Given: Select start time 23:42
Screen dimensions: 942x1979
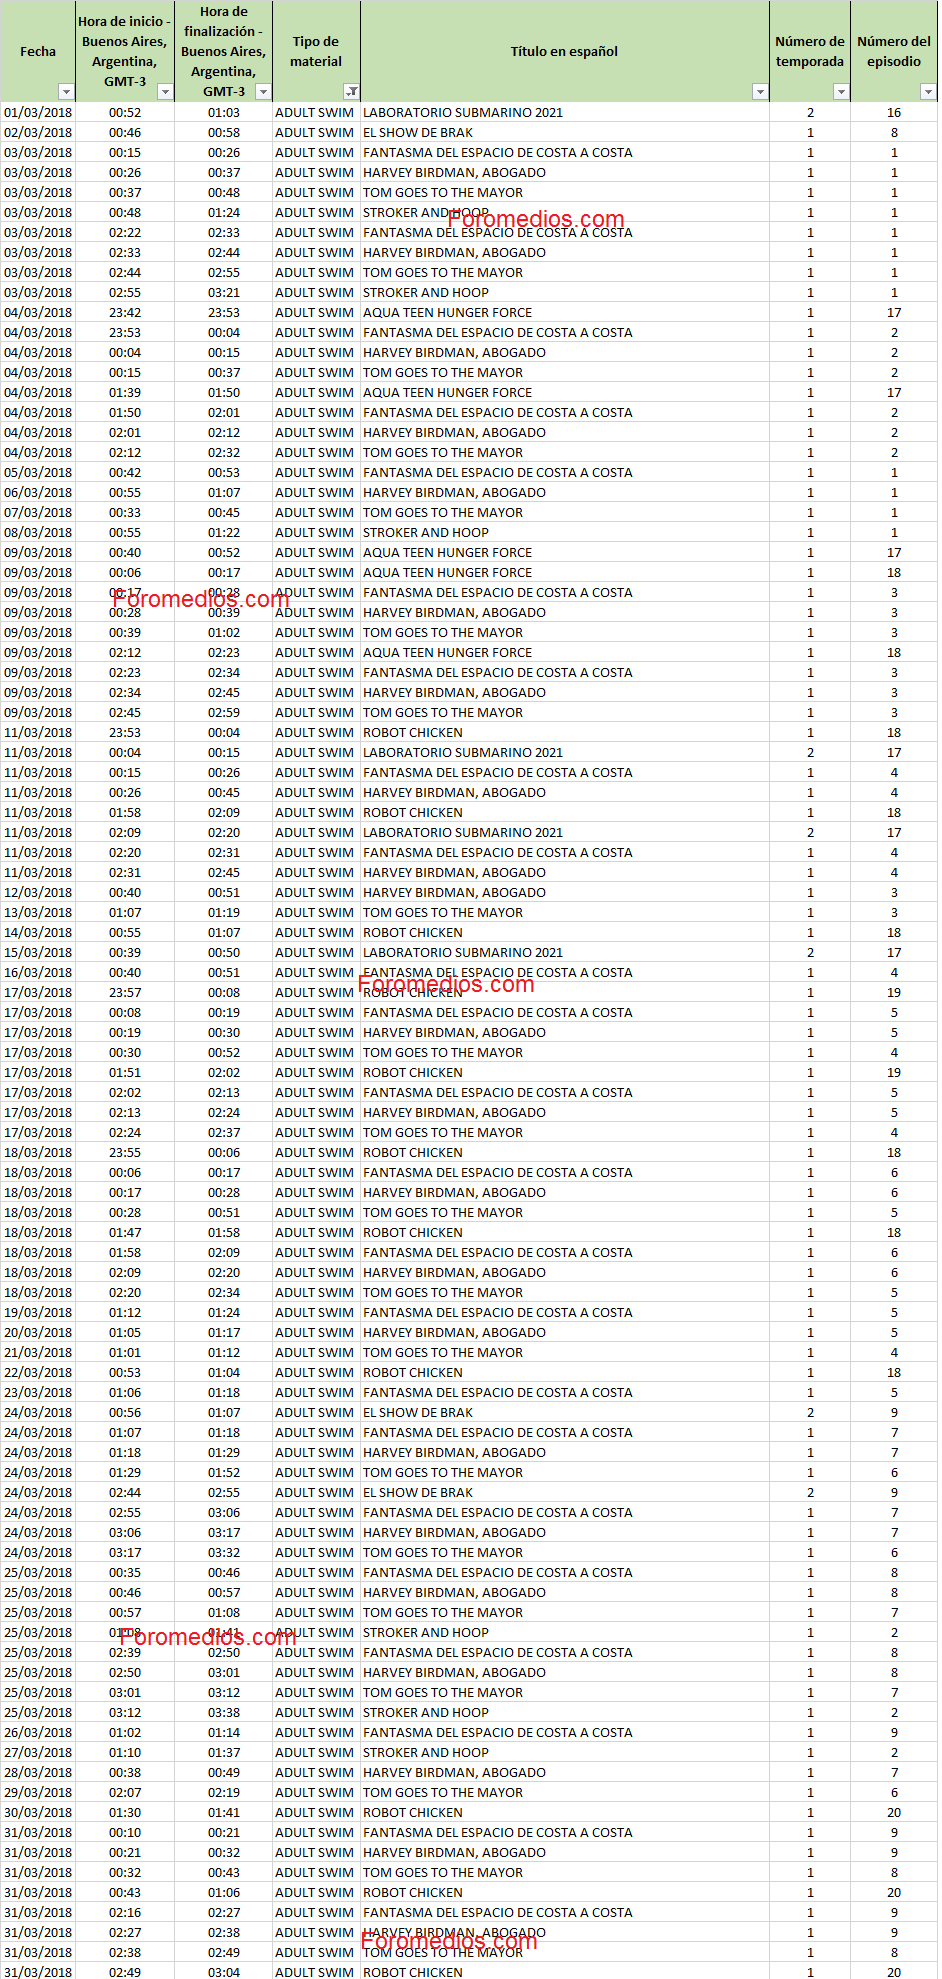Looking at the screenshot, I should click(125, 312).
